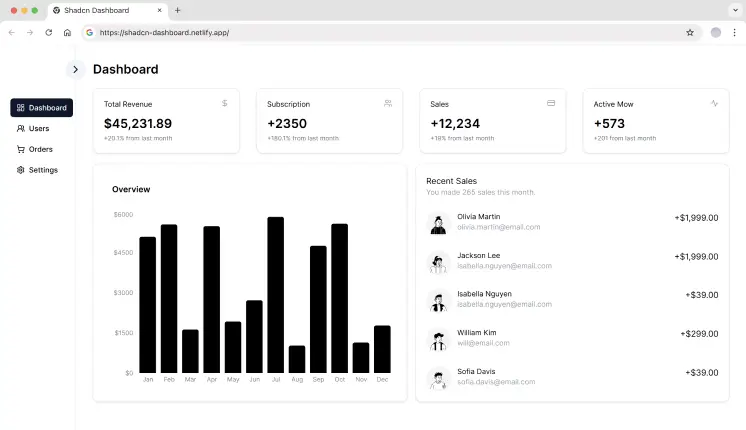The height and width of the screenshot is (430, 746).
Task: Click the users icon on Subscription card
Action: coord(388,103)
